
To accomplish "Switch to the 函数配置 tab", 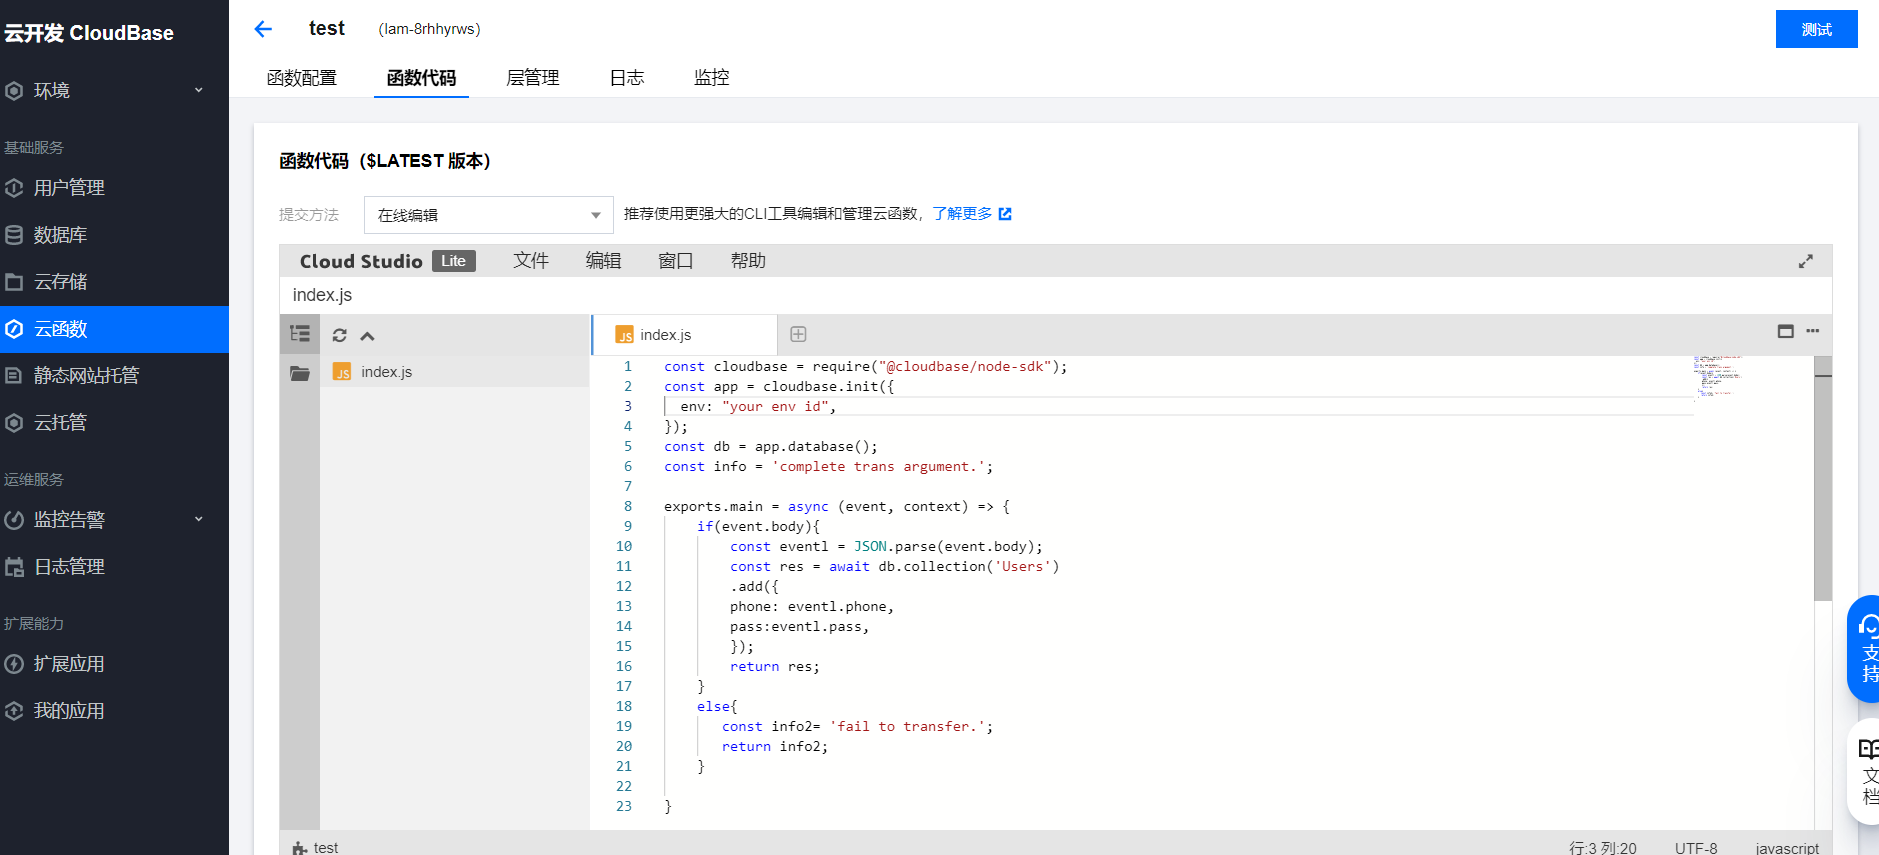I will coord(302,78).
